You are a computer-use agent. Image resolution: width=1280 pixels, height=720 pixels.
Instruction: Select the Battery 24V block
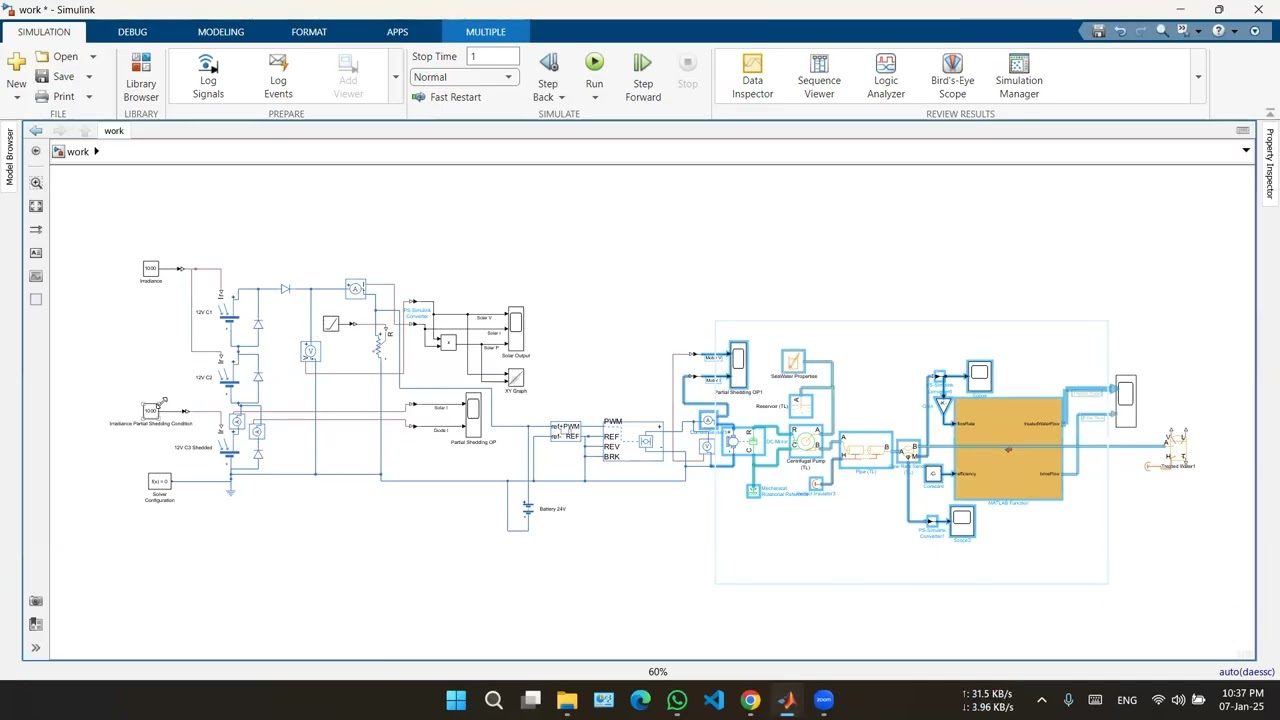click(x=528, y=510)
